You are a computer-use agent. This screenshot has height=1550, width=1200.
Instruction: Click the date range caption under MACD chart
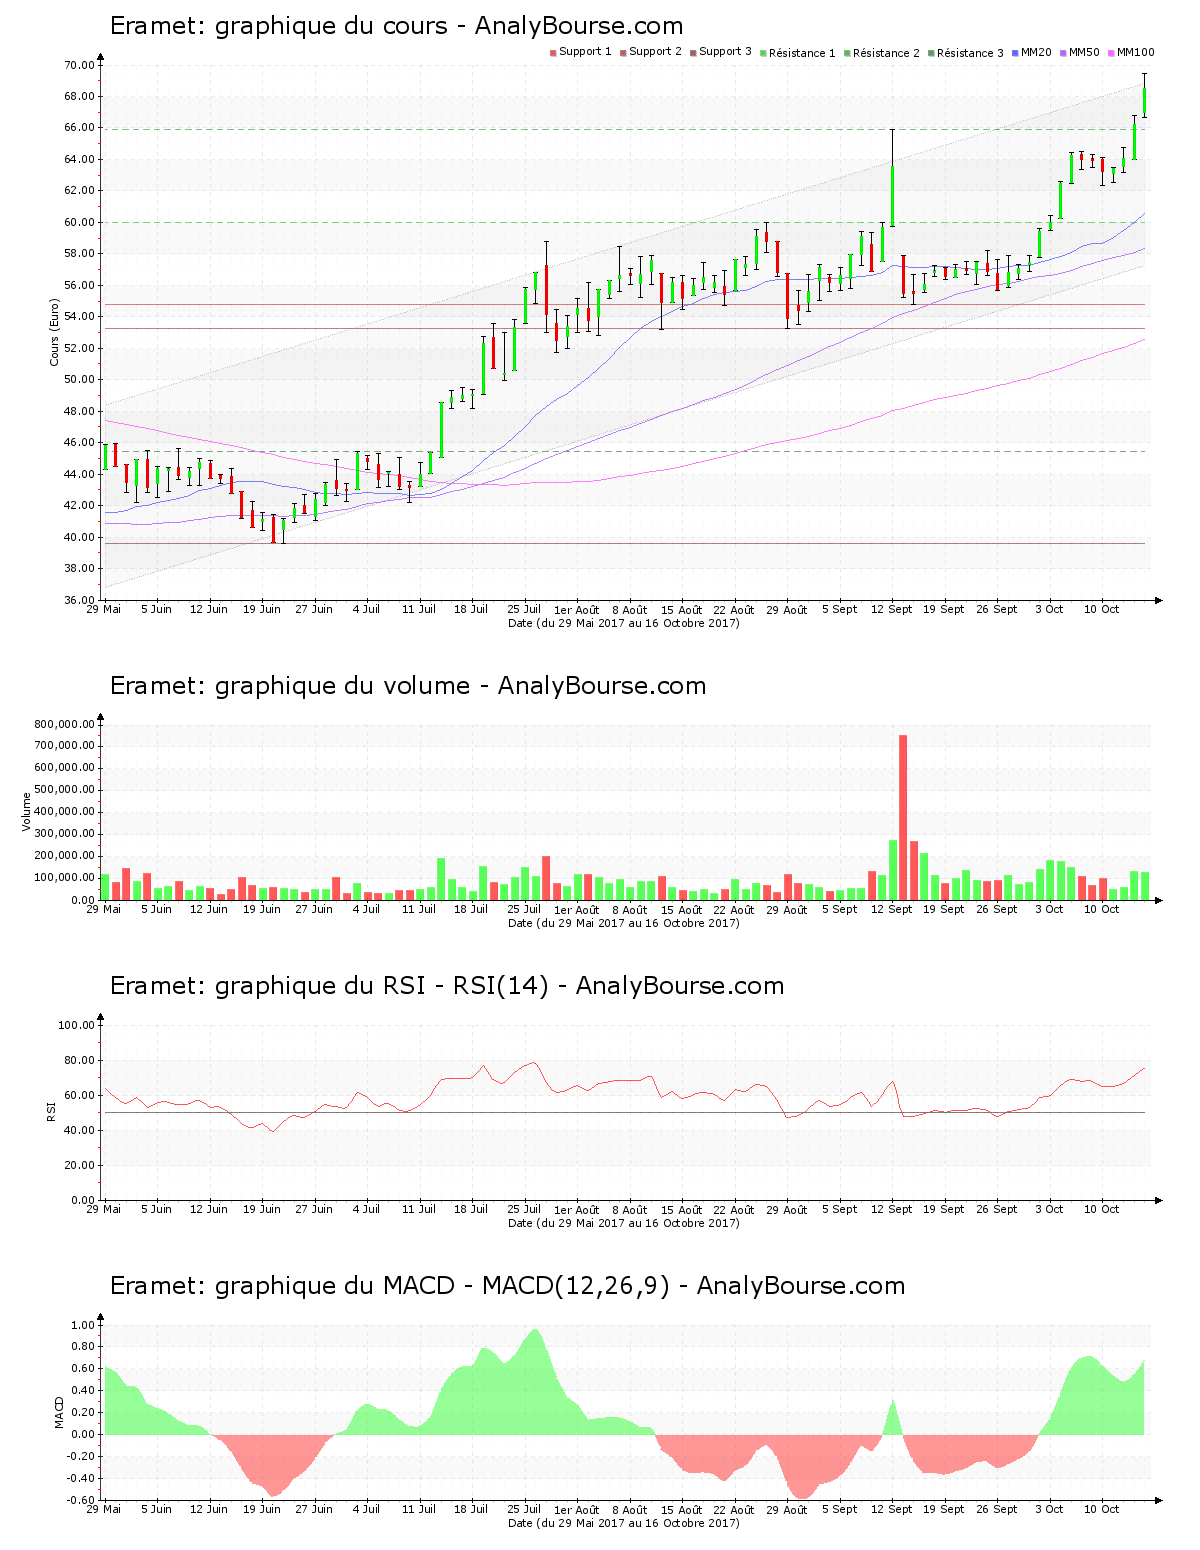[624, 1523]
